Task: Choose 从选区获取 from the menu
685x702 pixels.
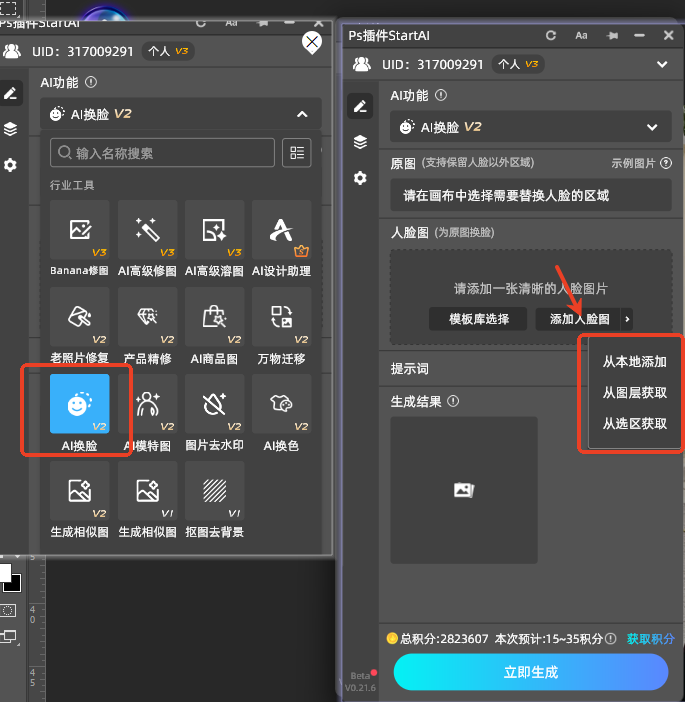Action: pyautogui.click(x=634, y=424)
